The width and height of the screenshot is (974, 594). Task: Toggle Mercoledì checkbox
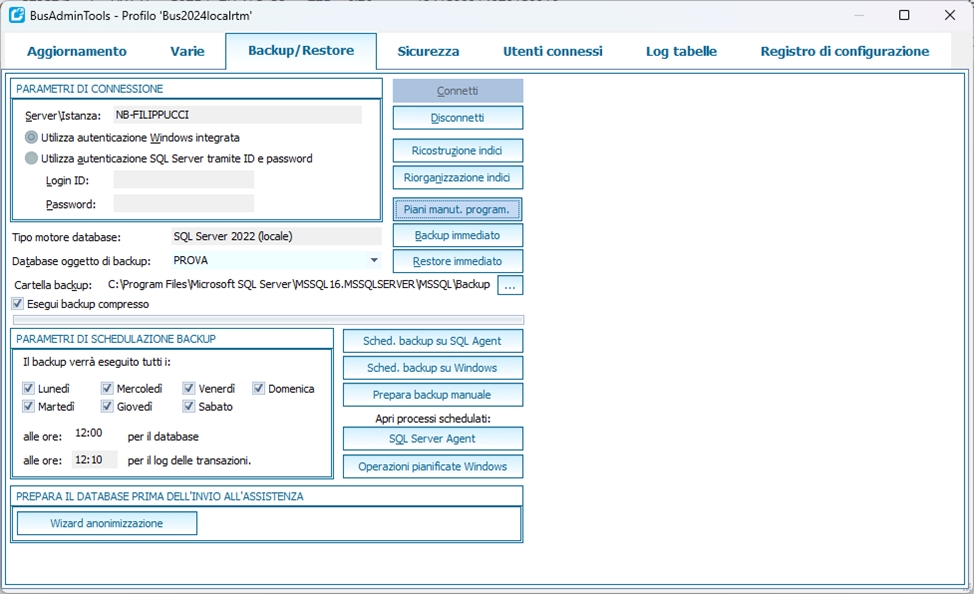107,388
